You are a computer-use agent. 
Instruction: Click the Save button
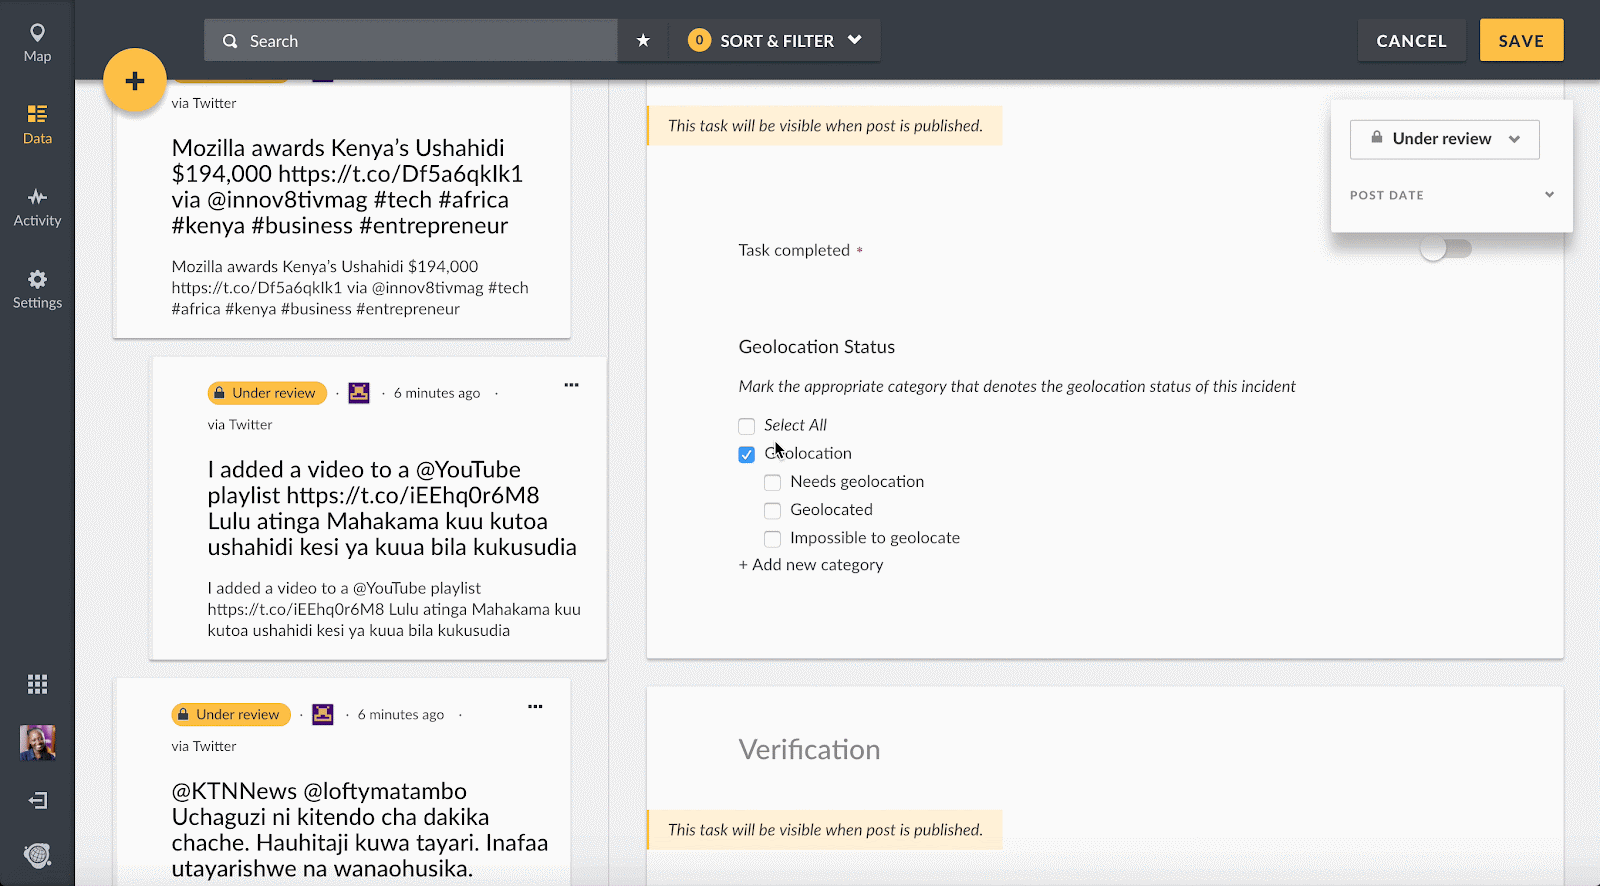point(1521,40)
